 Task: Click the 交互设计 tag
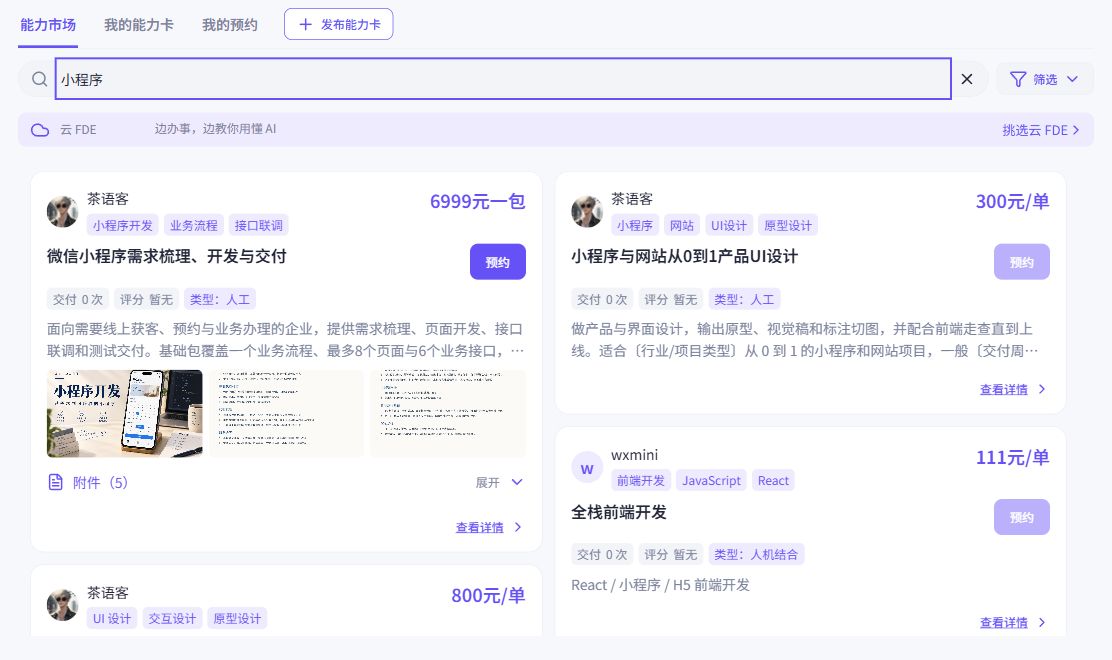(172, 618)
